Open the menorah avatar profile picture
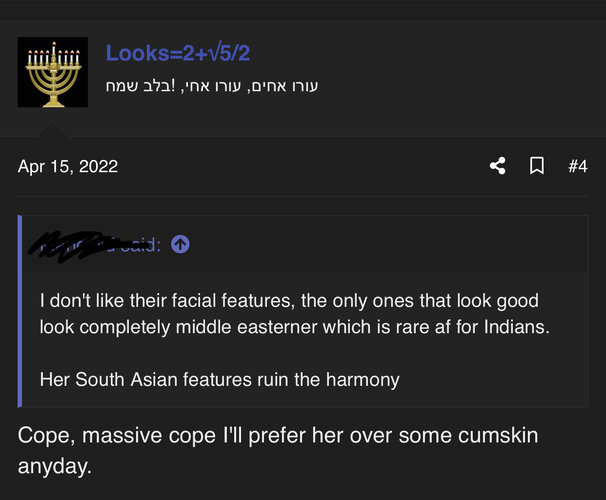The height and width of the screenshot is (500, 606). 53,72
